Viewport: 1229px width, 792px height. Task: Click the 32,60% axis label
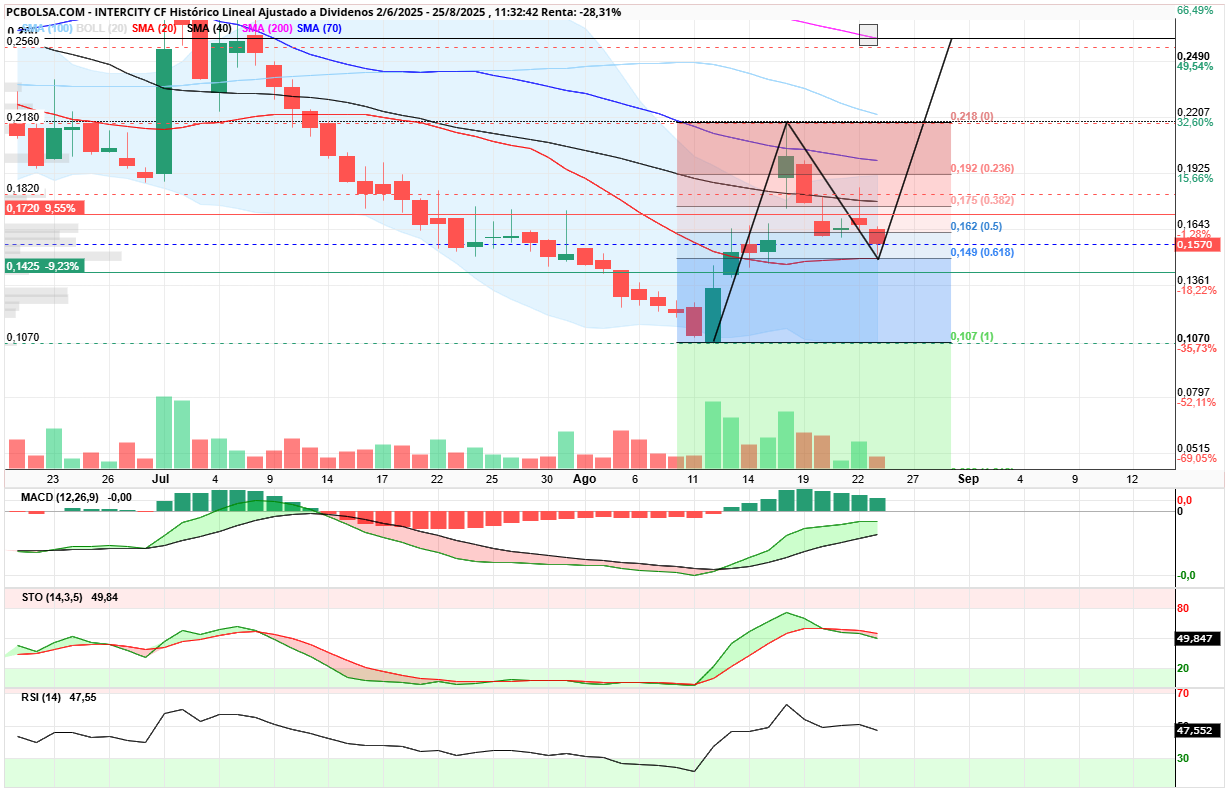1195,122
